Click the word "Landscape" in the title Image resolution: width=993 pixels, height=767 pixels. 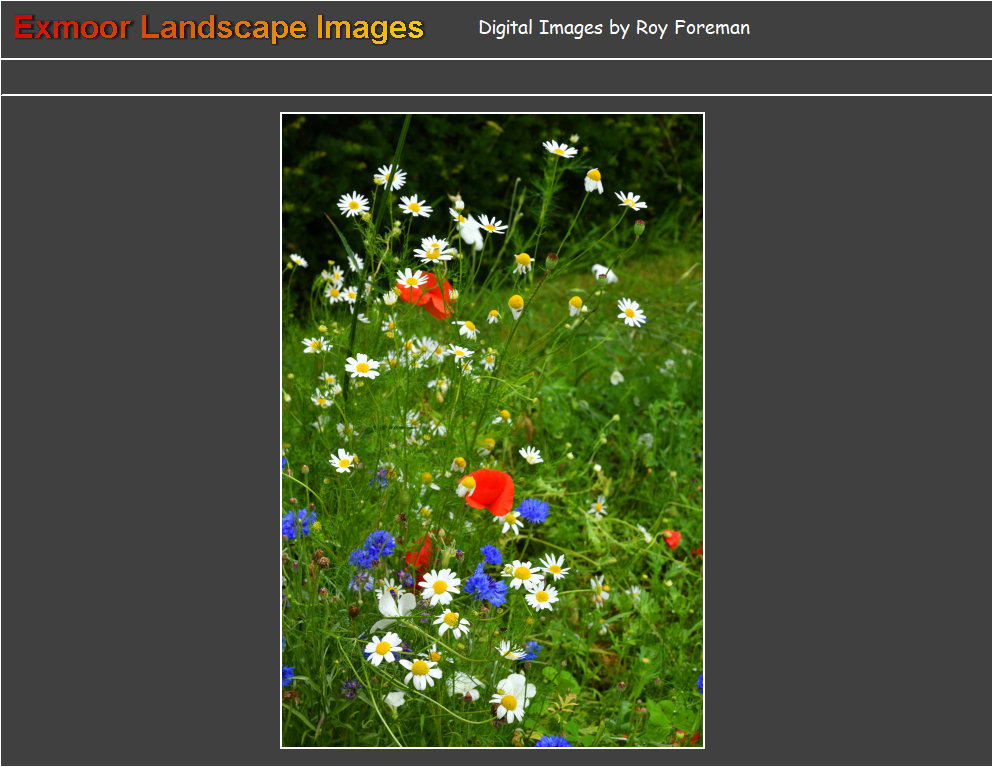click(x=225, y=28)
